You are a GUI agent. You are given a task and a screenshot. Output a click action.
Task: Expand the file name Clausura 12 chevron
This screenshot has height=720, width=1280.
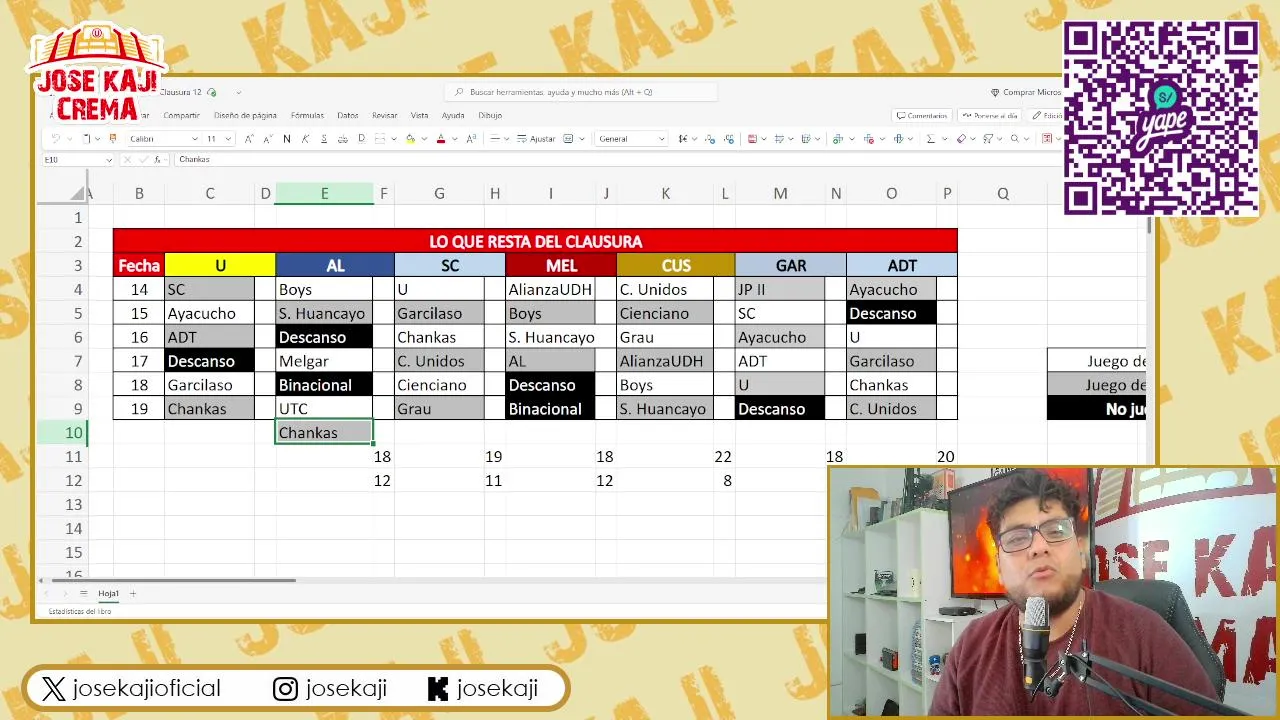click(x=238, y=92)
